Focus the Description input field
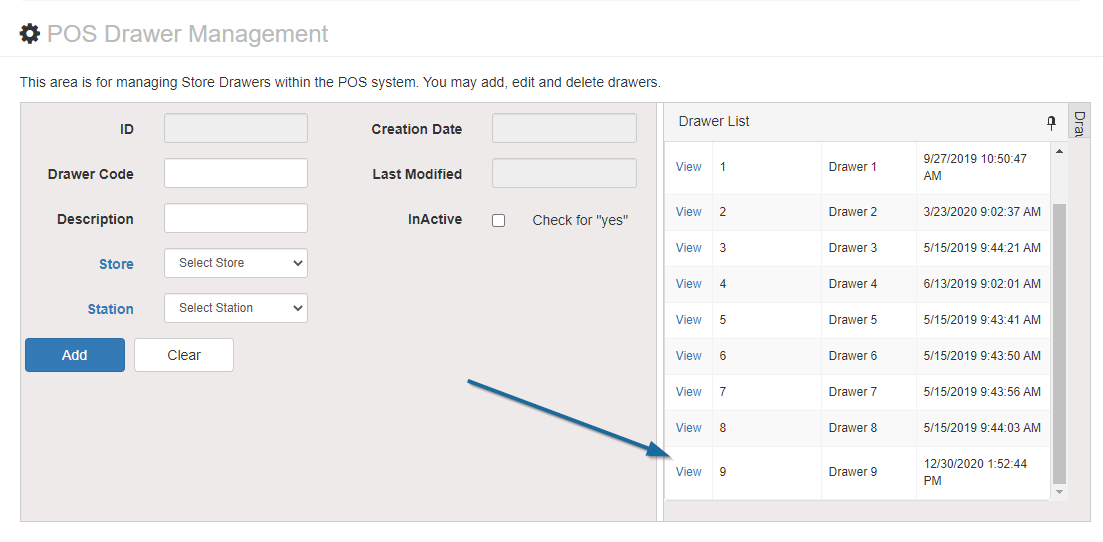 tap(236, 218)
